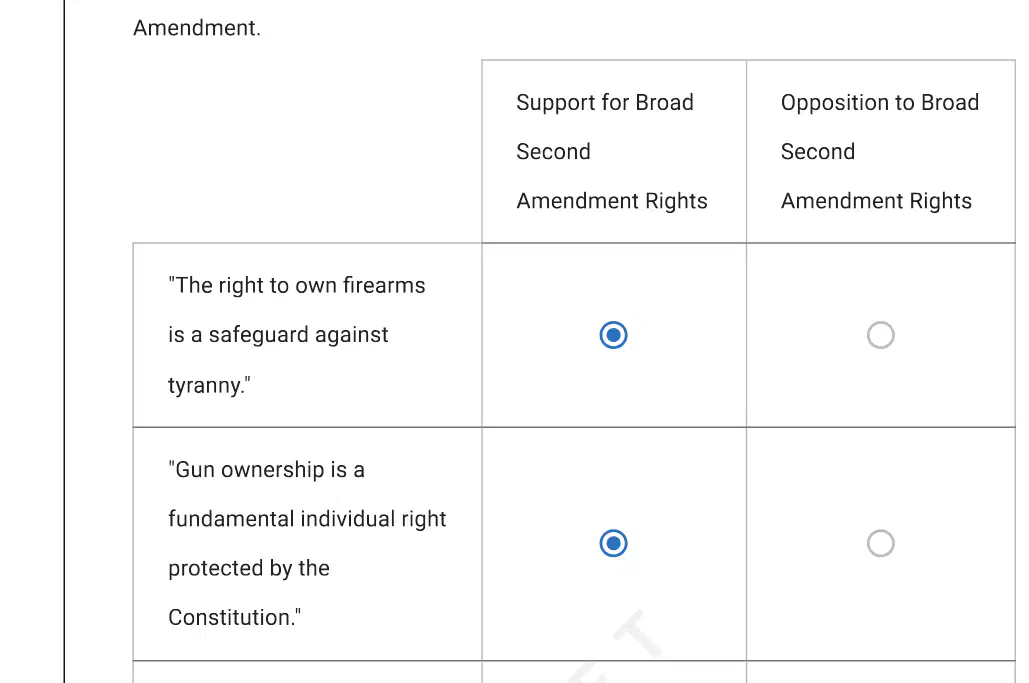1029x683 pixels.
Task: Choose Support radio for gun ownership statement
Action: point(614,543)
